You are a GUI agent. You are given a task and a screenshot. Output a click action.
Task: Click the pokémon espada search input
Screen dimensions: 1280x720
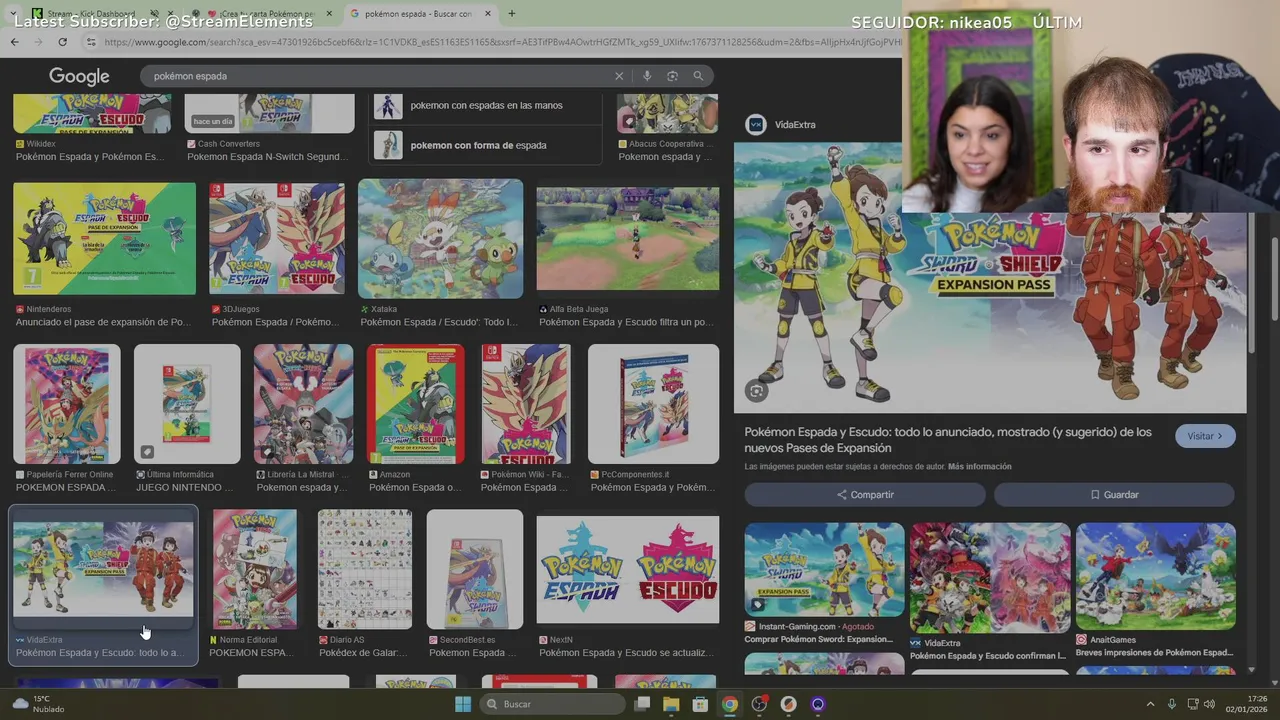point(380,76)
